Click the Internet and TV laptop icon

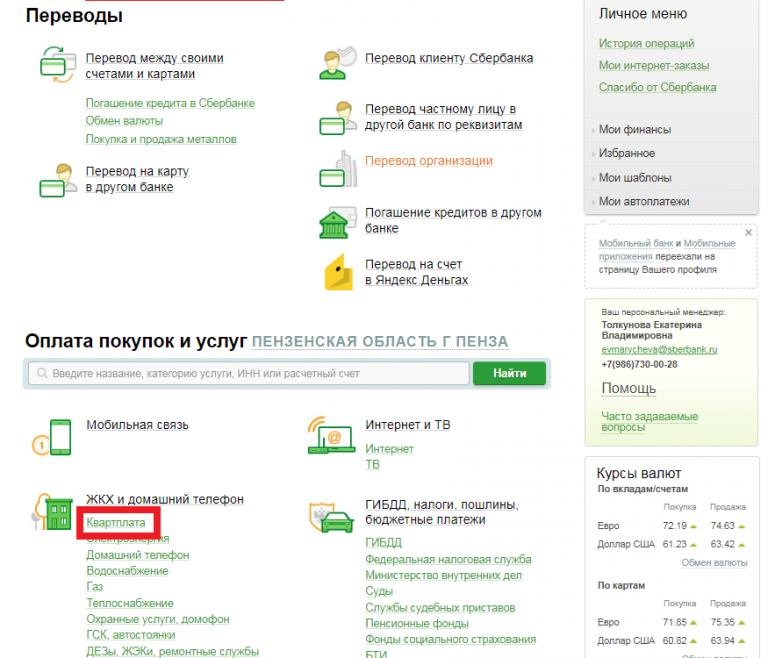(330, 436)
